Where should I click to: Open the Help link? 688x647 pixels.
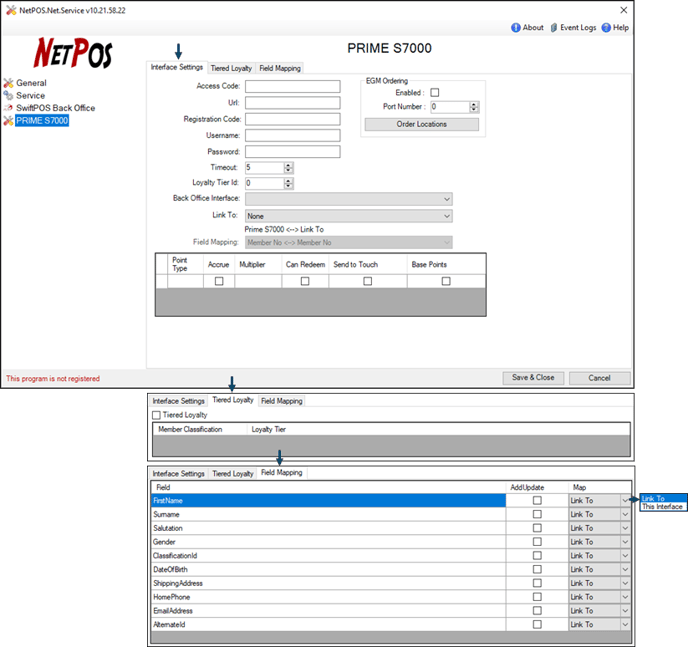pos(621,28)
